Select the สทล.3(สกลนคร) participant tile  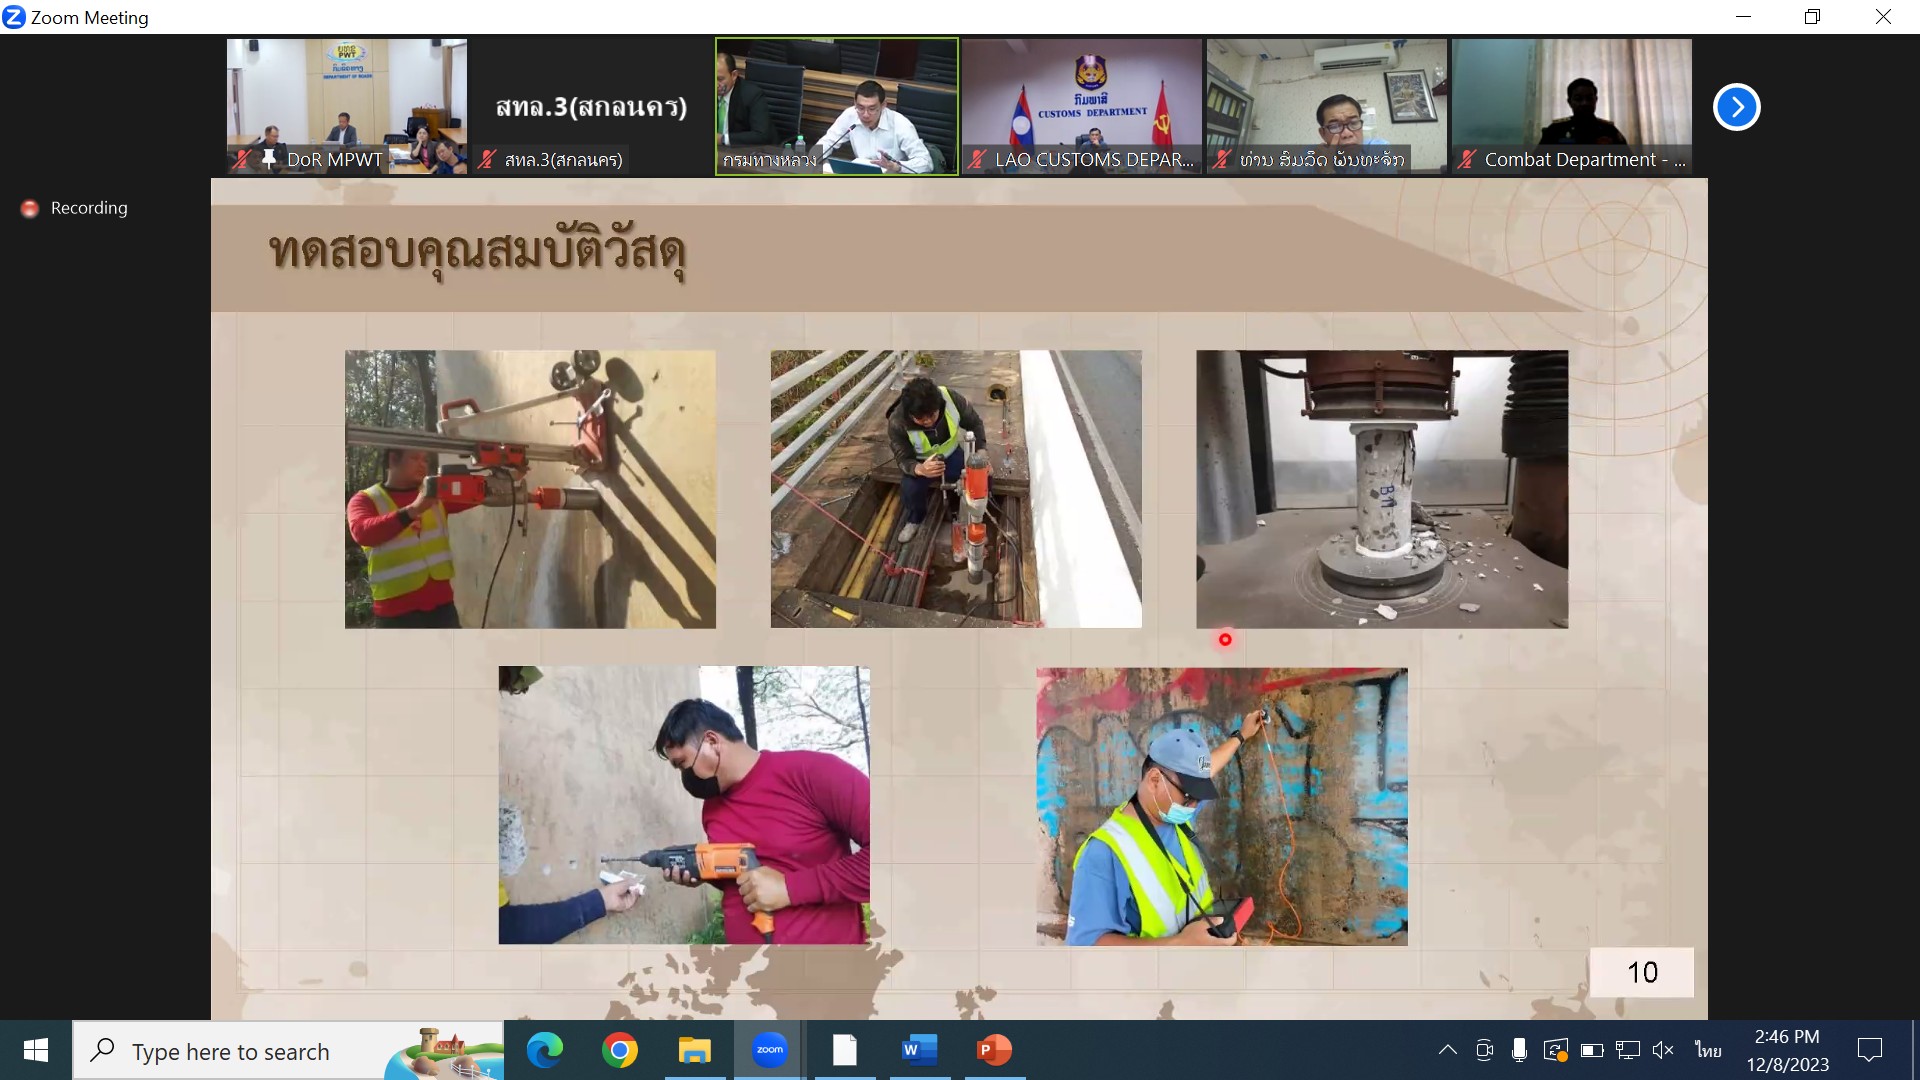point(591,105)
